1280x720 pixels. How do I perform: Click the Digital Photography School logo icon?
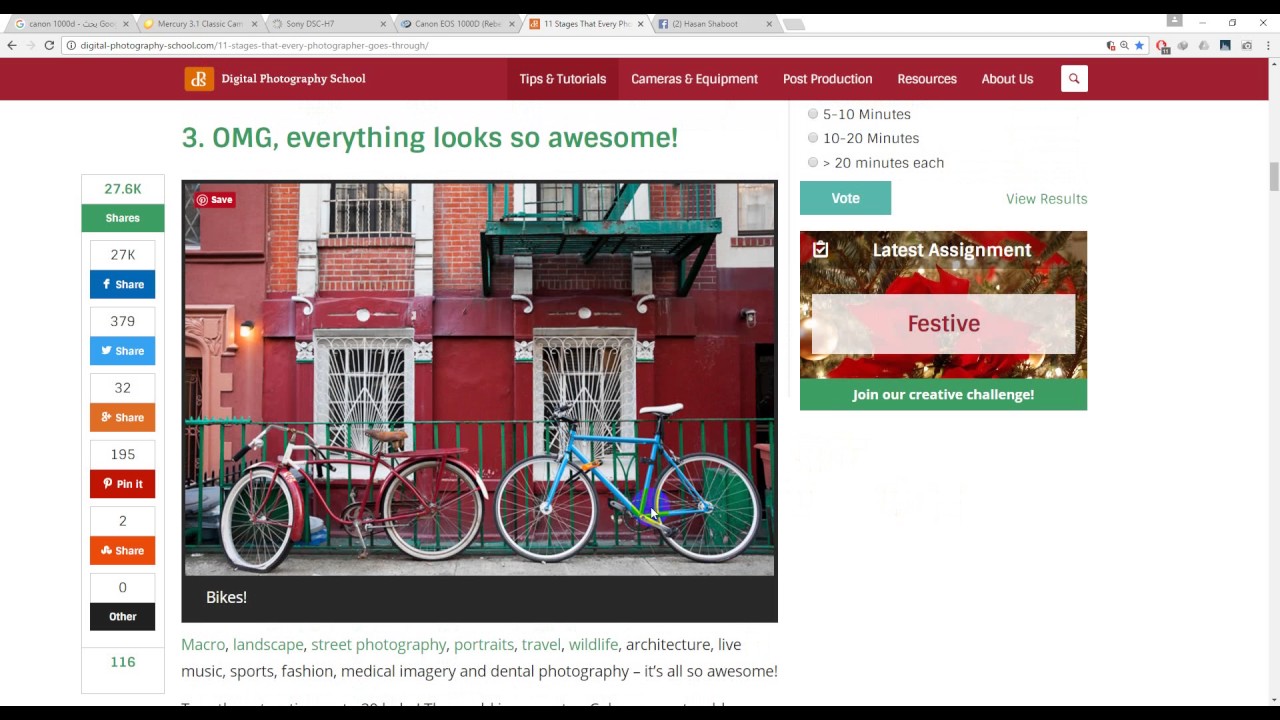(199, 79)
